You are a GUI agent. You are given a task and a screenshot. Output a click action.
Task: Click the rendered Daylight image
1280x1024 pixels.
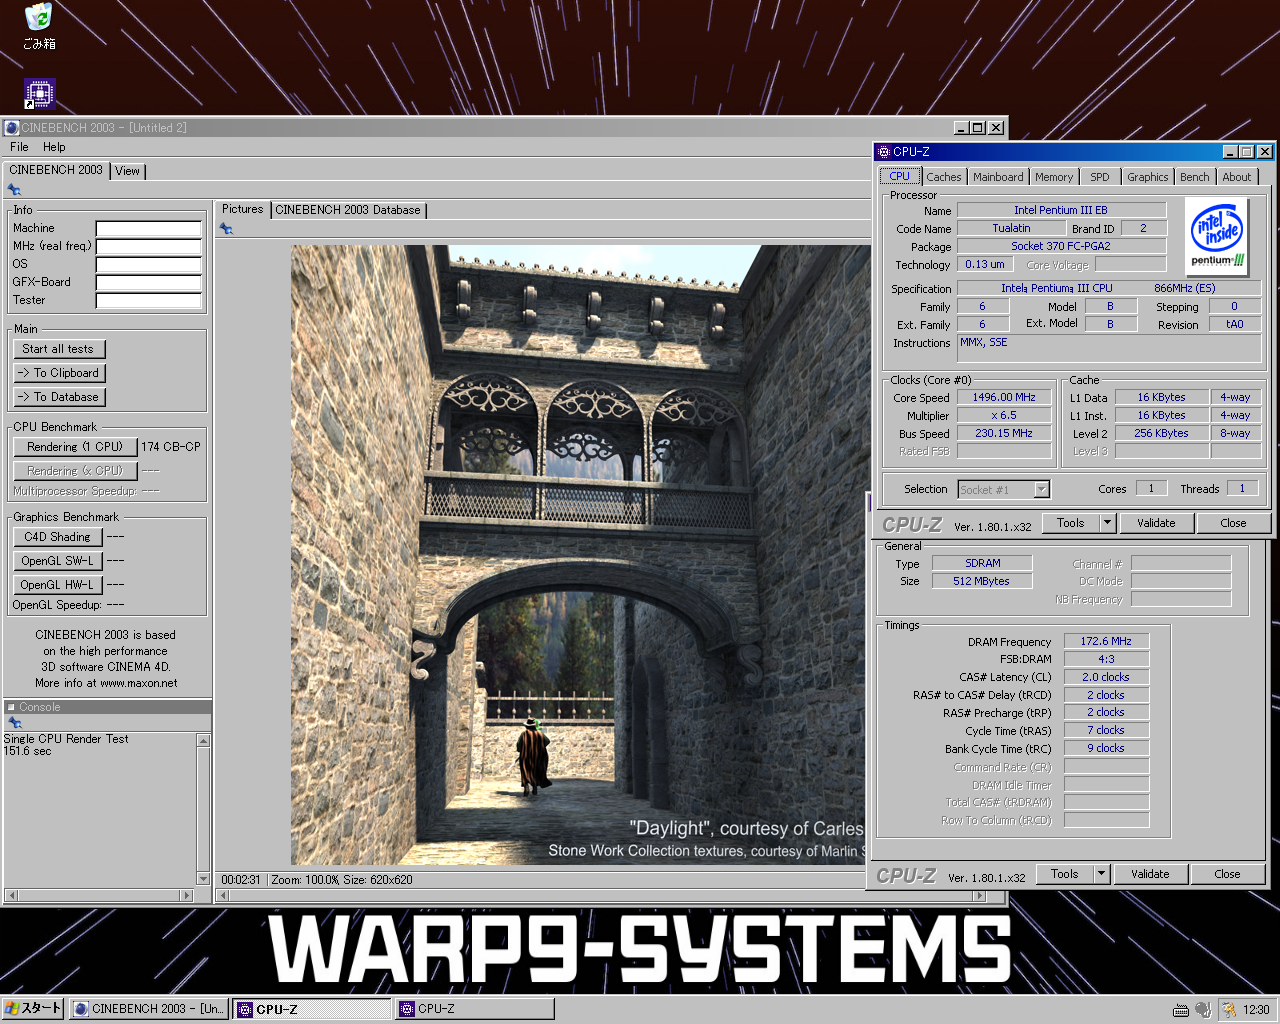(x=579, y=555)
